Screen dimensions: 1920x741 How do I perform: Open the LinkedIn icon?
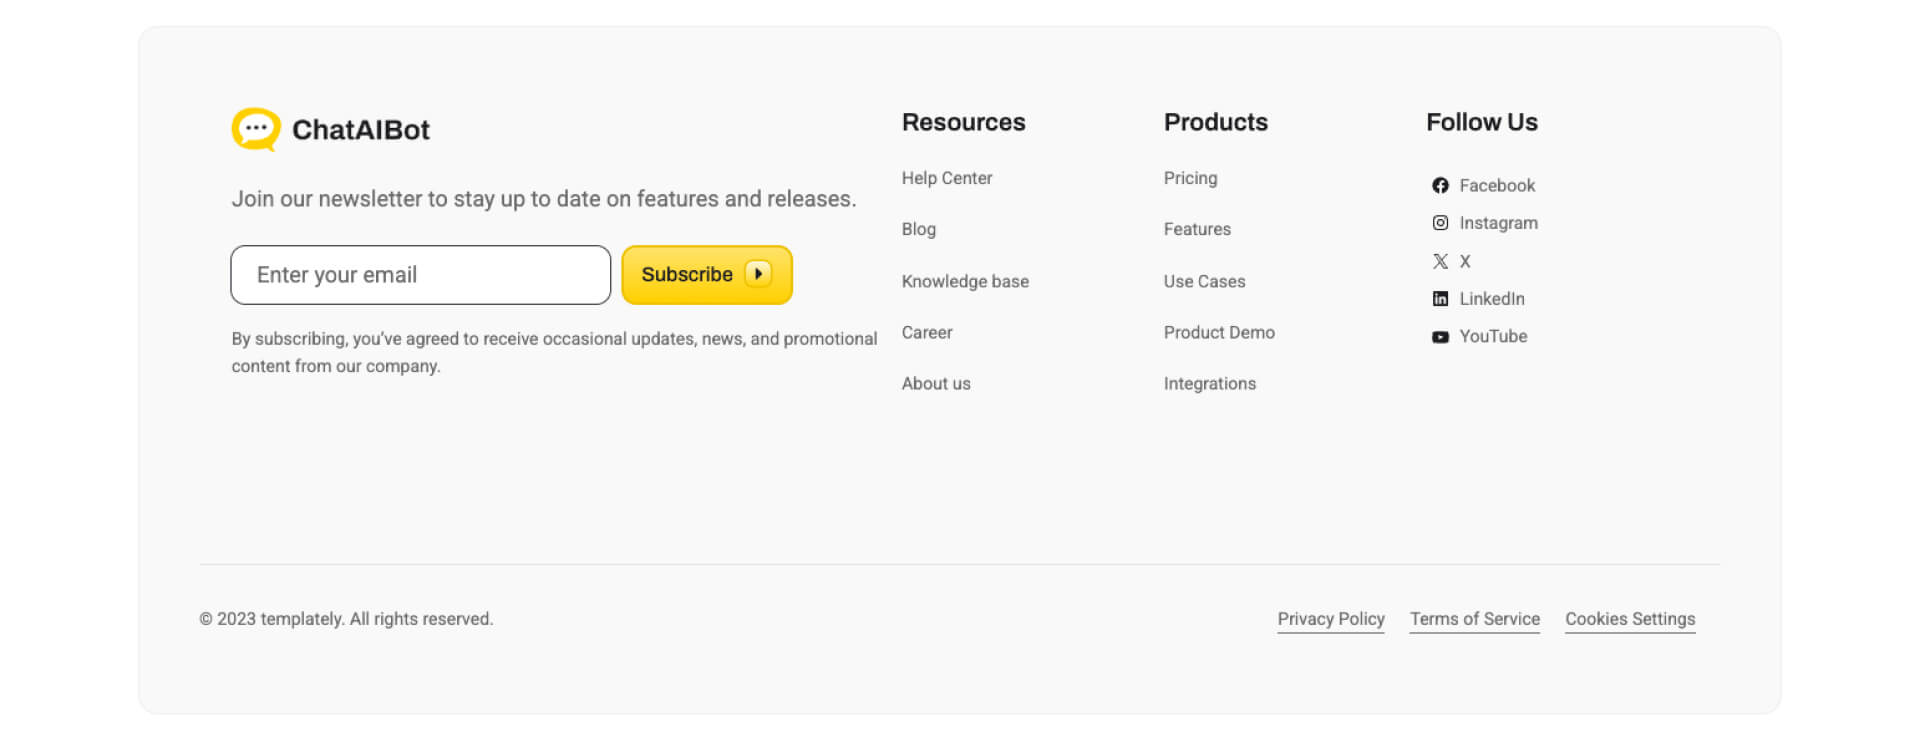[x=1440, y=299]
